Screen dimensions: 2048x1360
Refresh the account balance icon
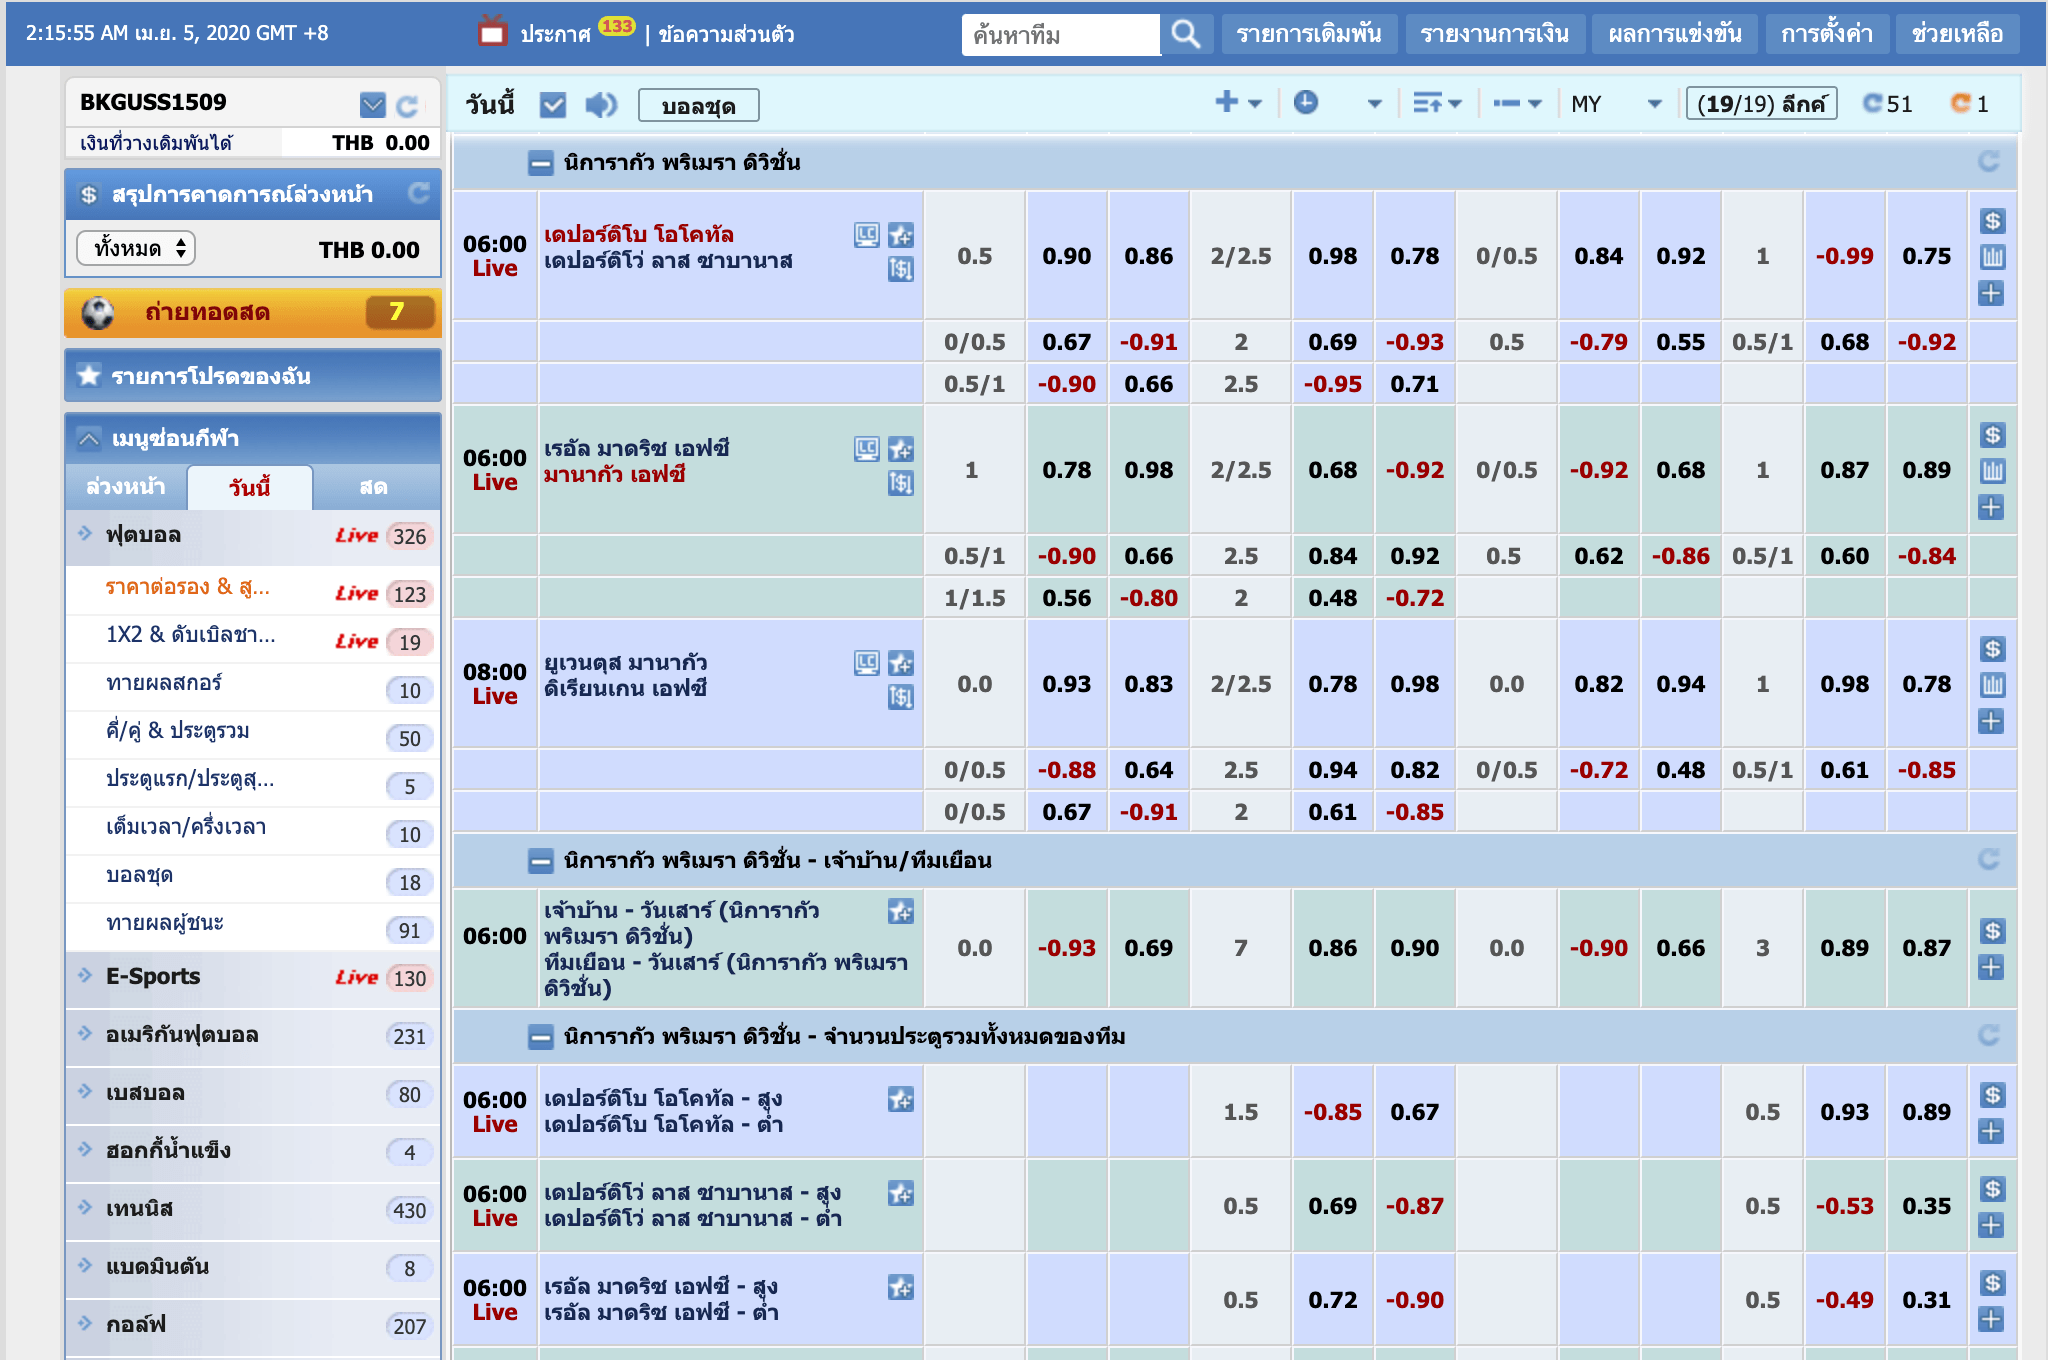(407, 104)
